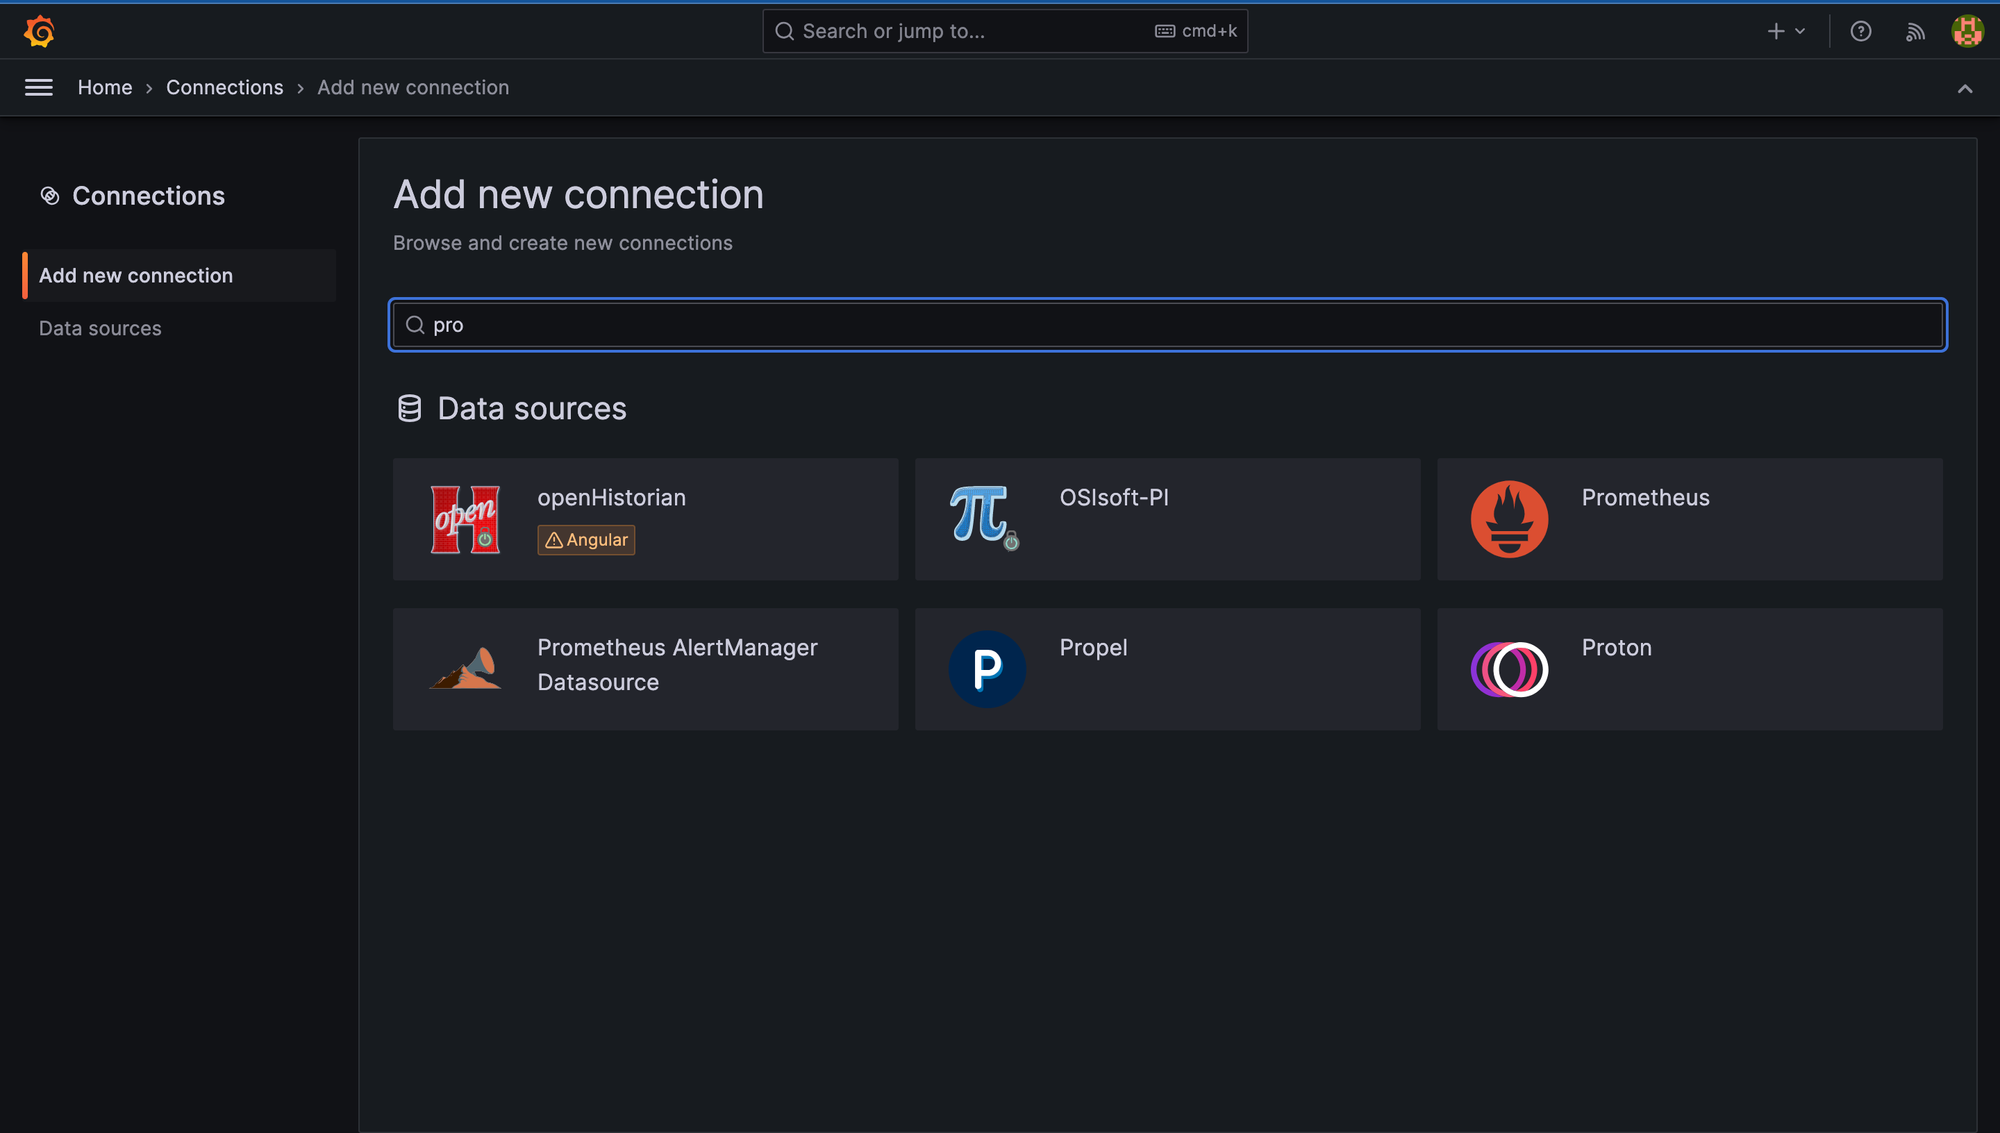The width and height of the screenshot is (2000, 1133).
Task: Click the Propel P logo
Action: tap(987, 669)
